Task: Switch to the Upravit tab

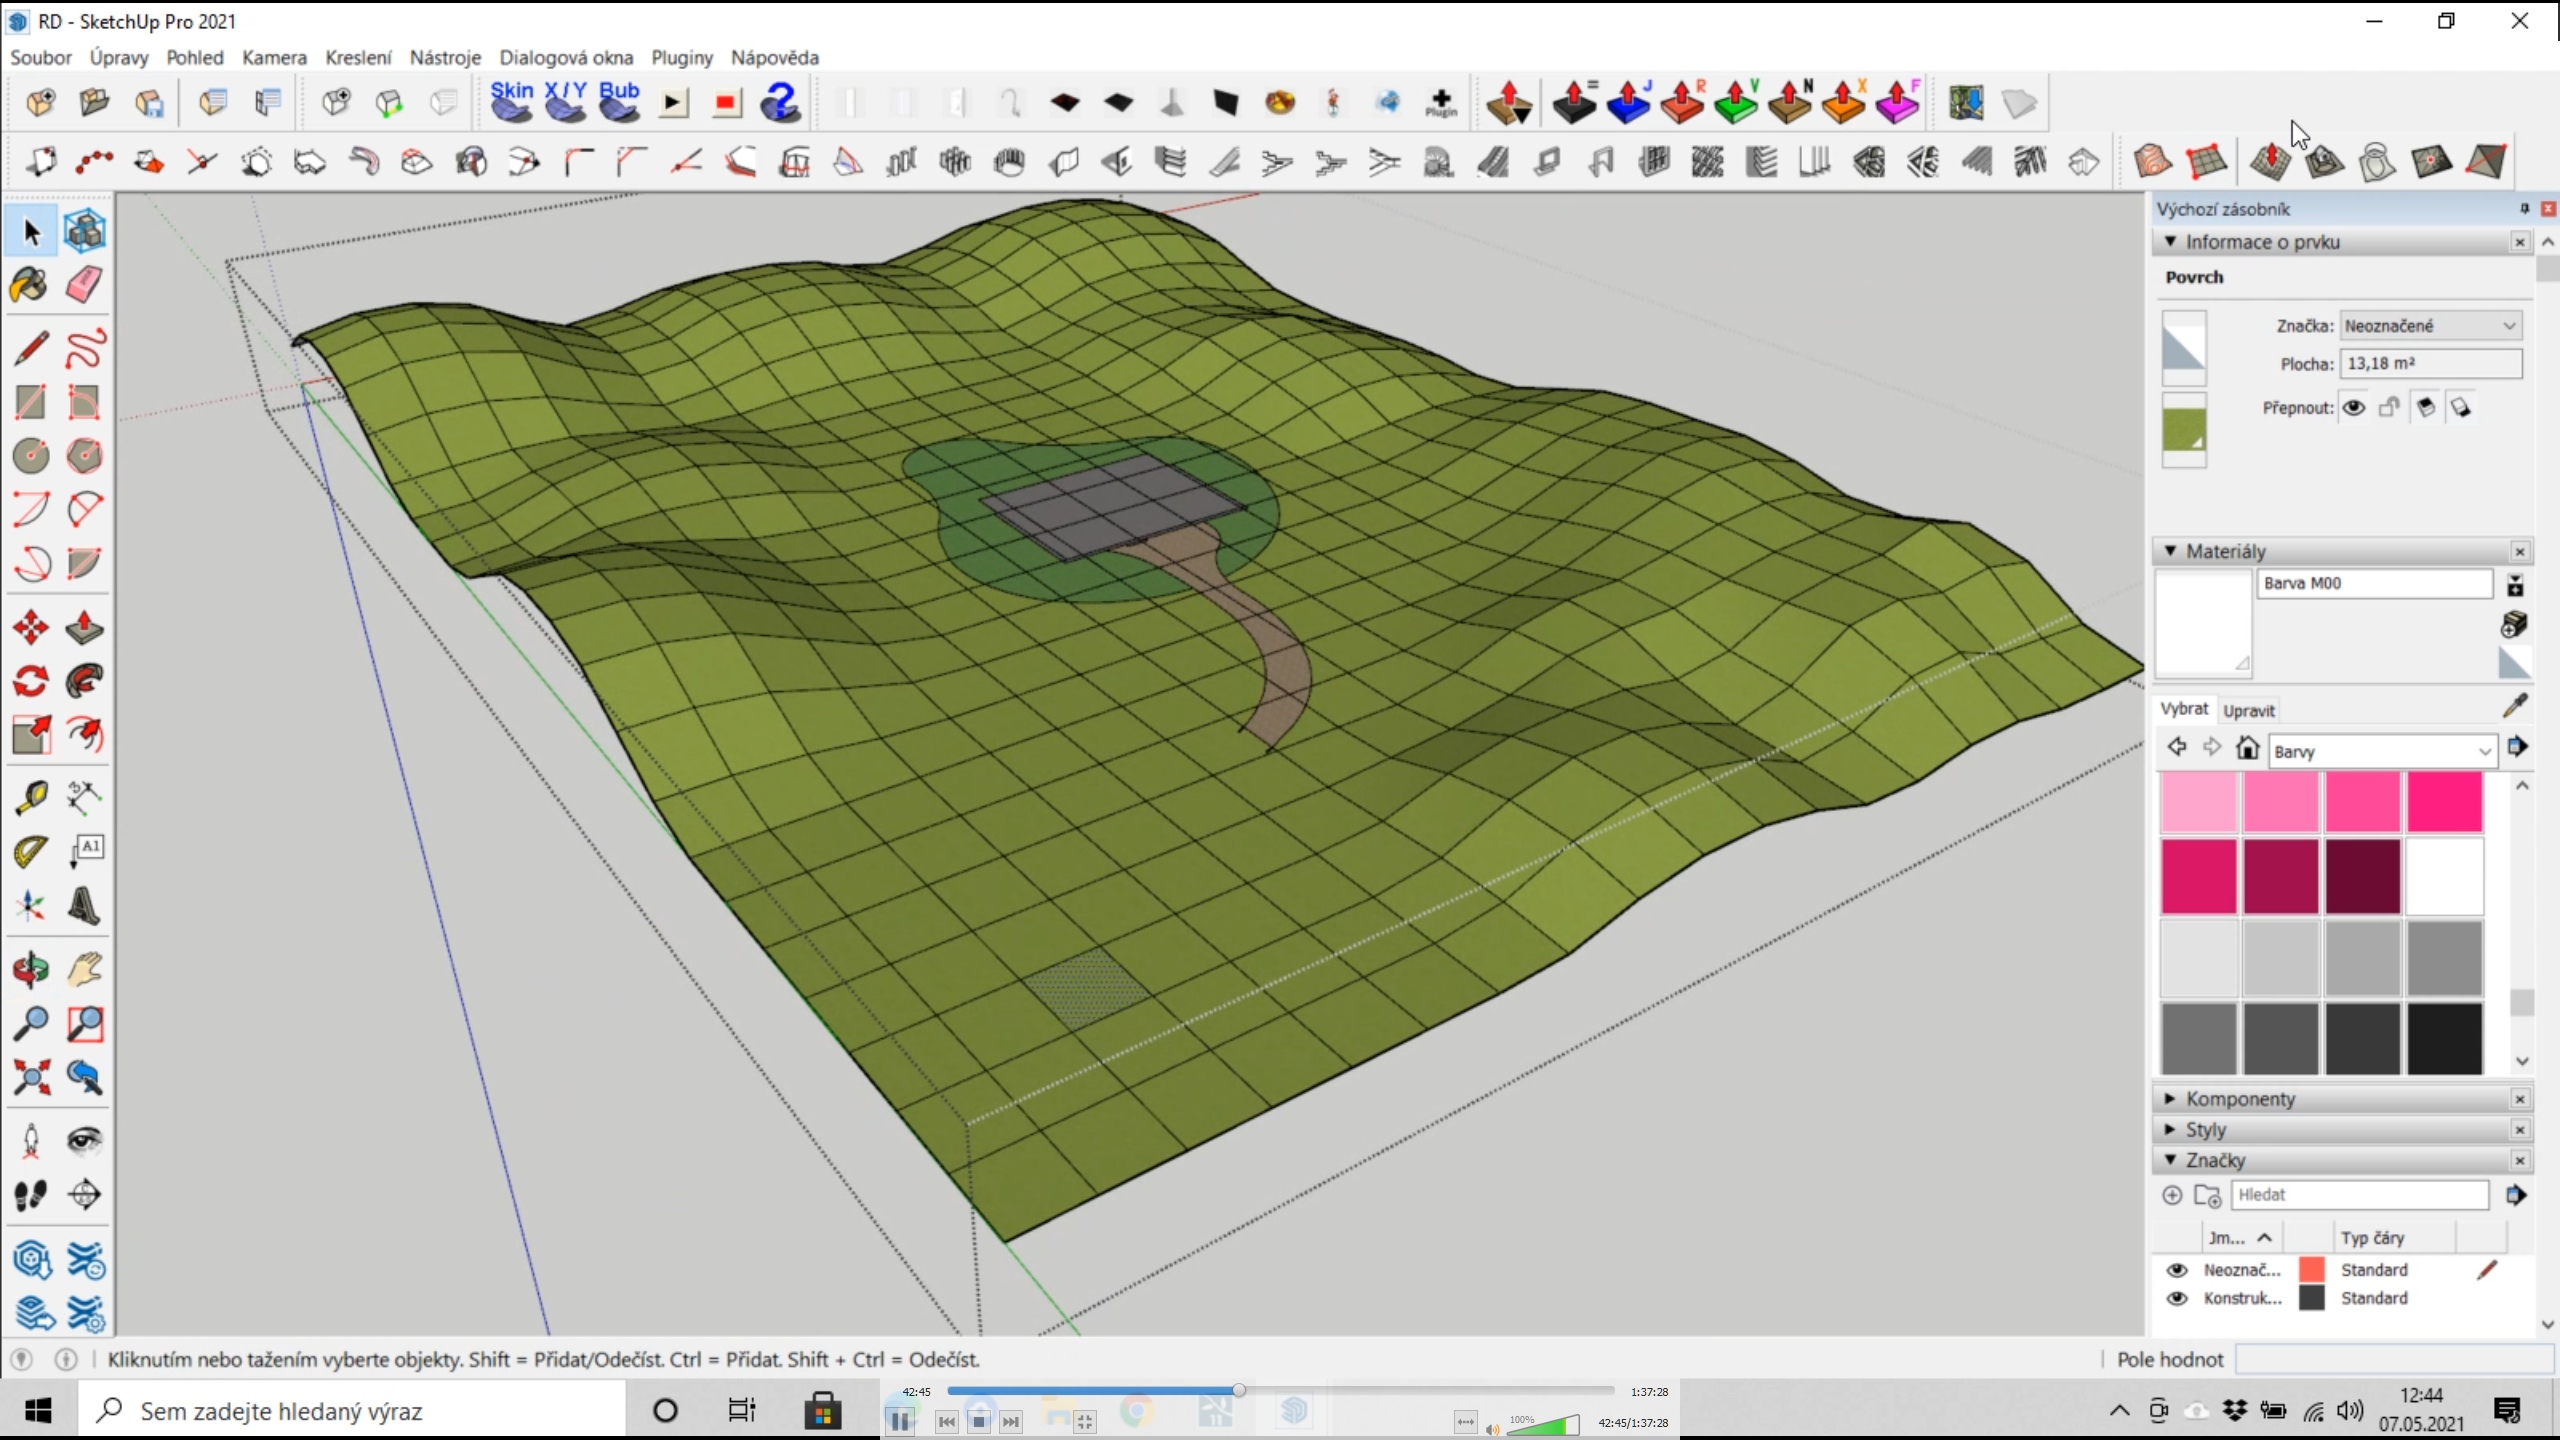Action: (2249, 710)
